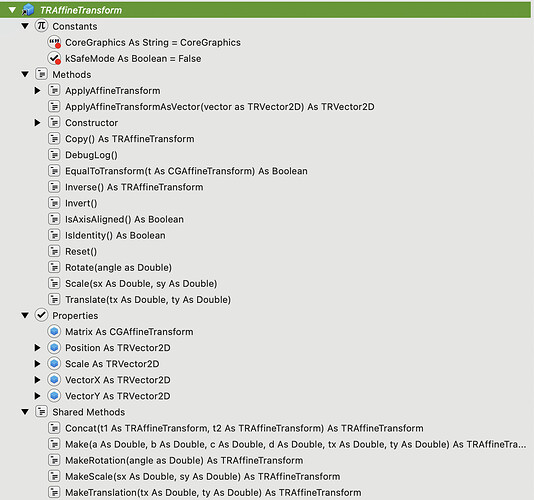Image resolution: width=534 pixels, height=500 pixels.
Task: Click the Methods group icon
Action: pos(41,74)
